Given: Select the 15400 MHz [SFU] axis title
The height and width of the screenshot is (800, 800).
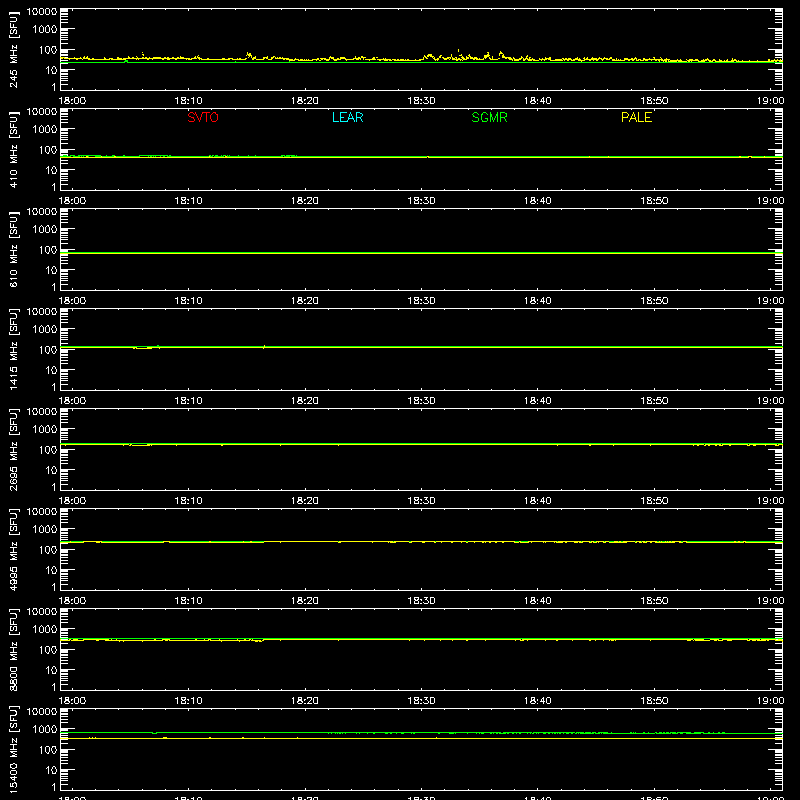Looking at the screenshot, I should (x=13, y=749).
